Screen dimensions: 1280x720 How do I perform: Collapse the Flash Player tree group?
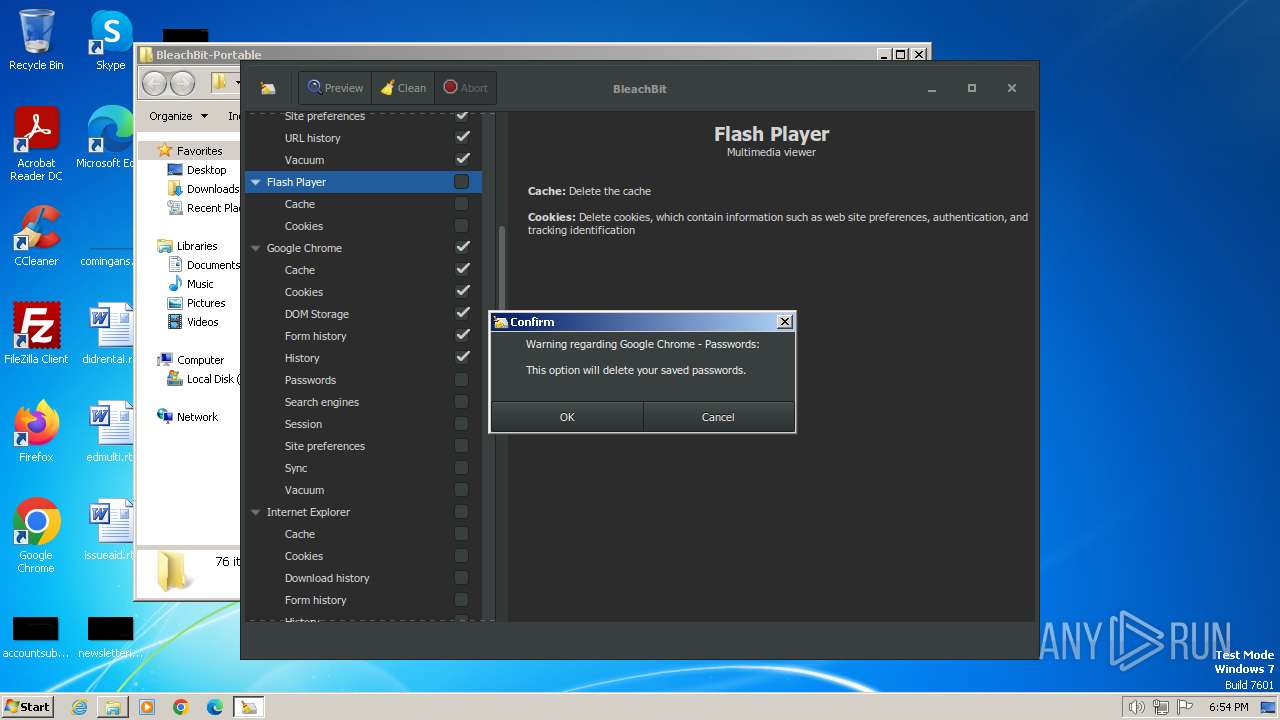[256, 182]
